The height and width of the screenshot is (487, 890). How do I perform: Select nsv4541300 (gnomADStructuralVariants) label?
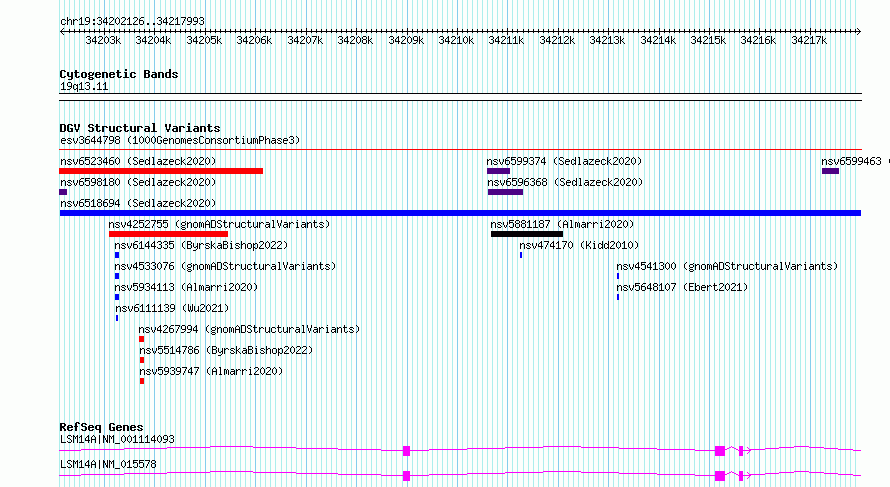pos(727,266)
